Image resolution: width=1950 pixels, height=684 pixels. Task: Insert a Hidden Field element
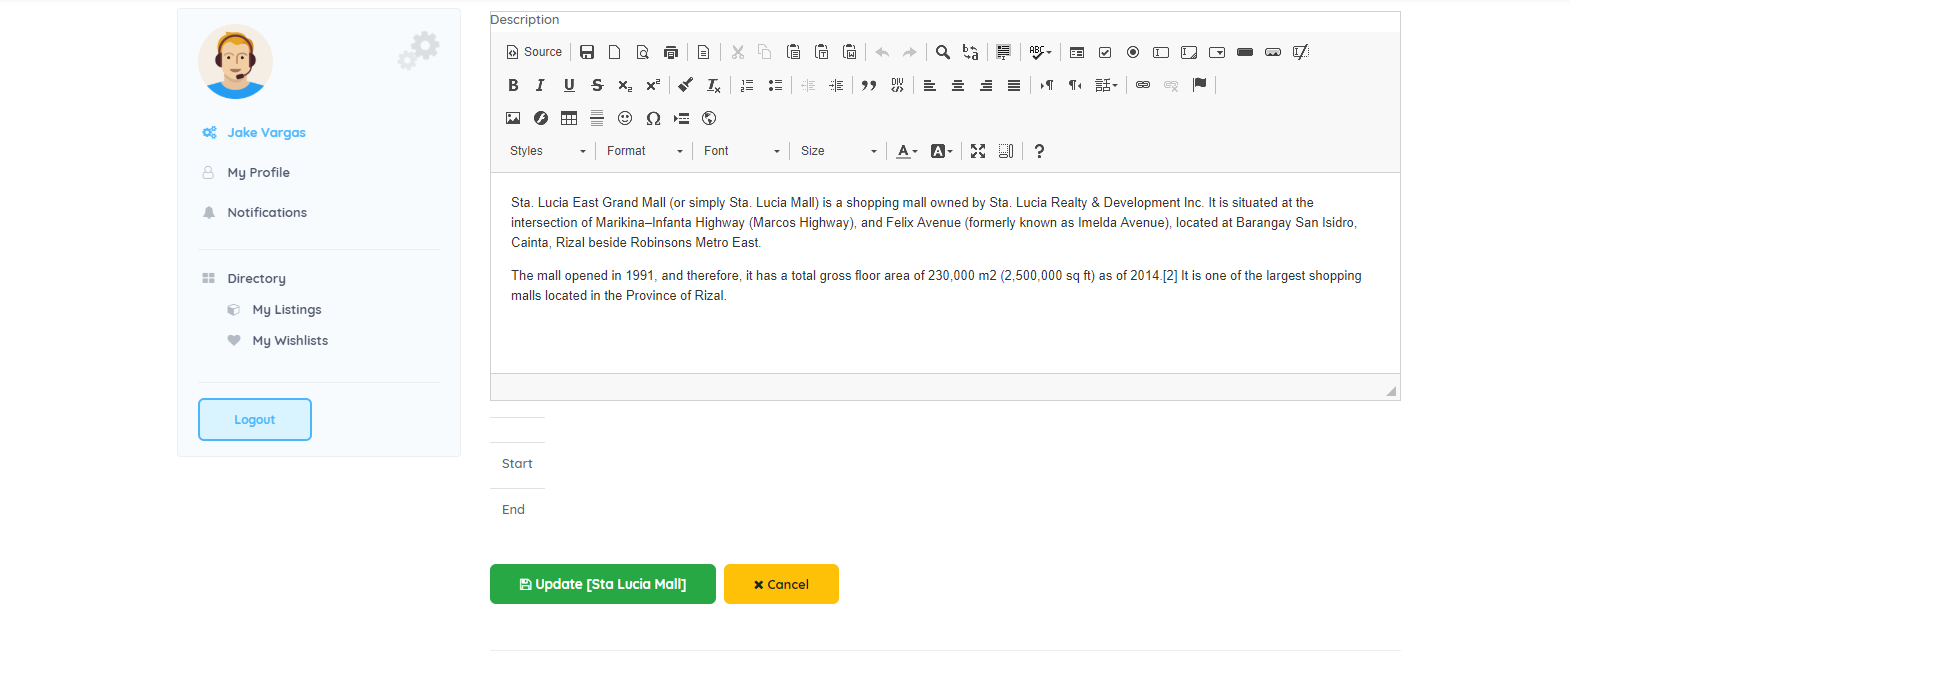pos(1301,52)
